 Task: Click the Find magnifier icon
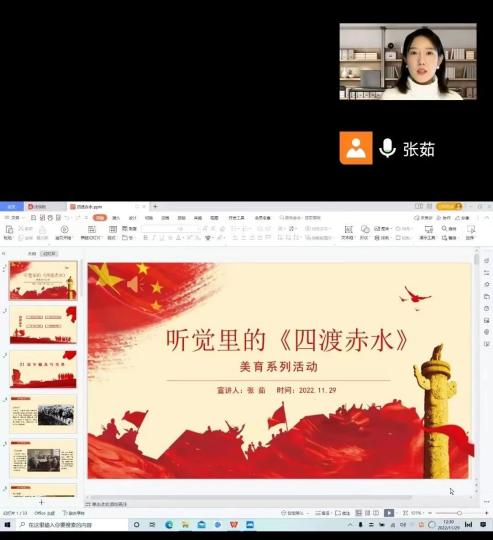click(x=444, y=228)
